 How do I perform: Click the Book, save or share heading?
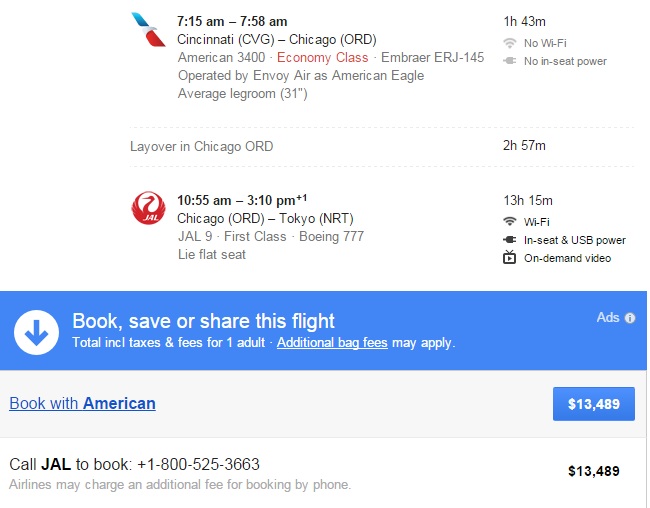[203, 321]
